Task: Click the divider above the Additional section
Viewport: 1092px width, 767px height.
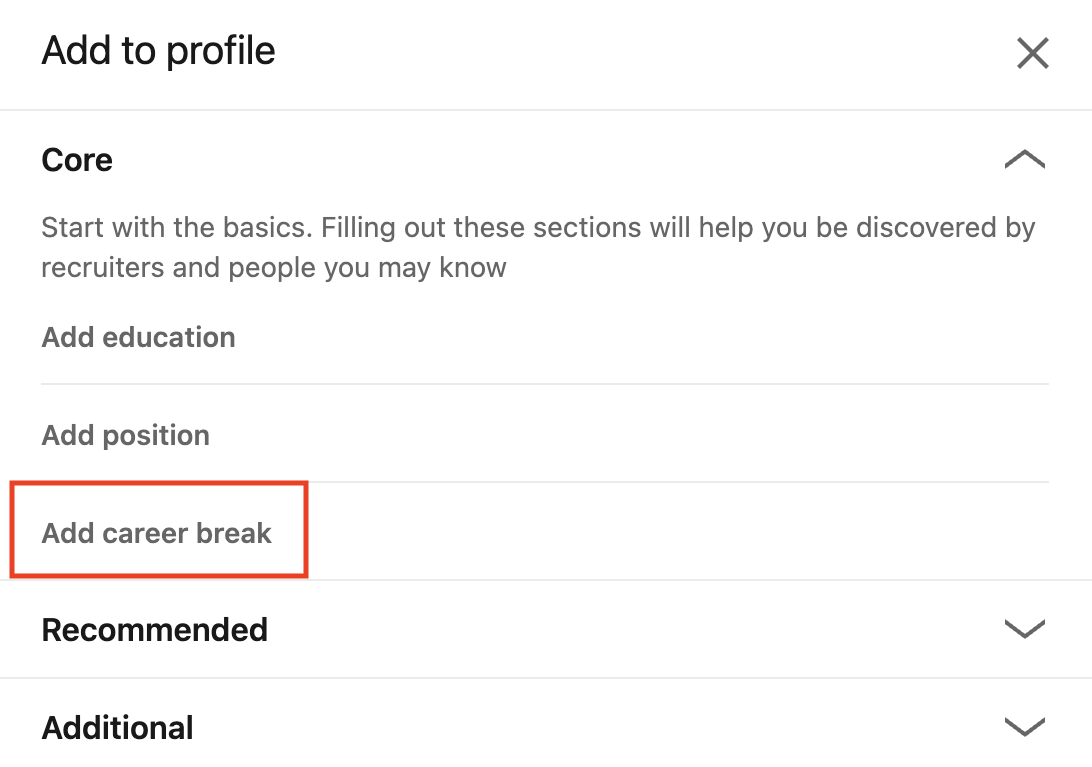Action: (546, 678)
